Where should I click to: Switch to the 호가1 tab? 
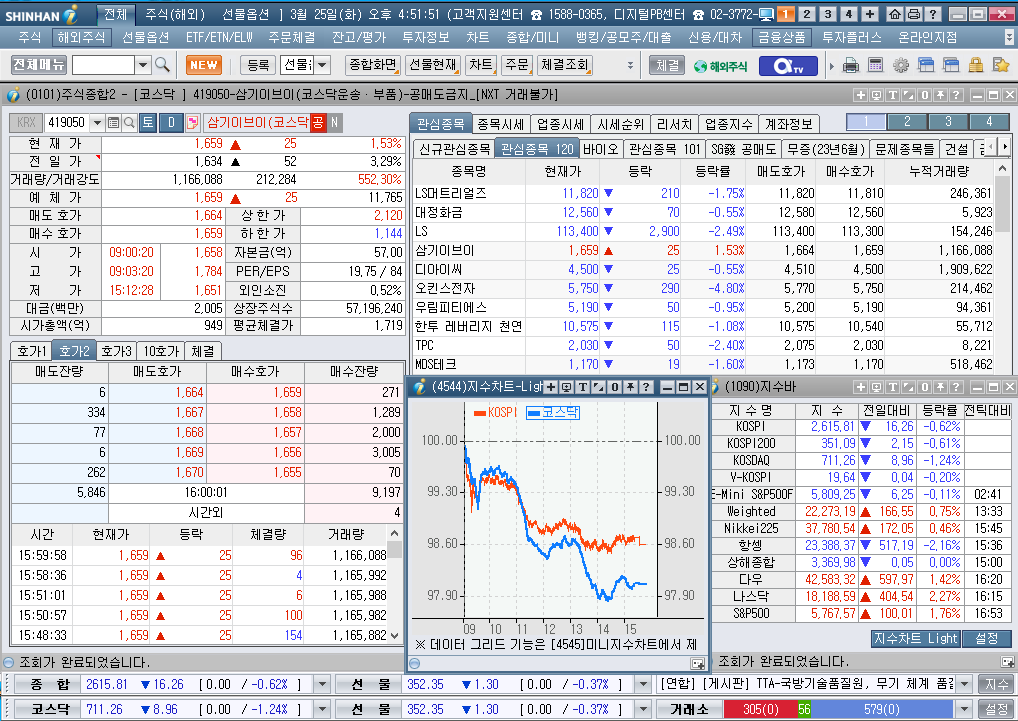[x=31, y=351]
